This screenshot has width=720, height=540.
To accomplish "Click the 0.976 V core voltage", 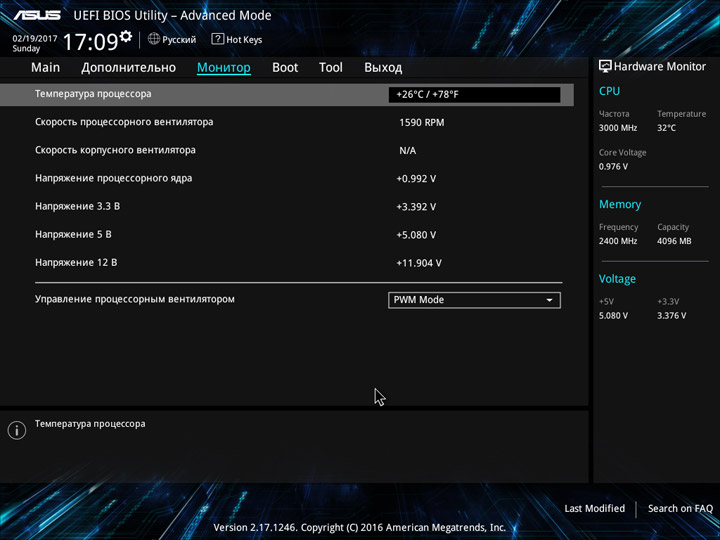I will click(x=613, y=166).
